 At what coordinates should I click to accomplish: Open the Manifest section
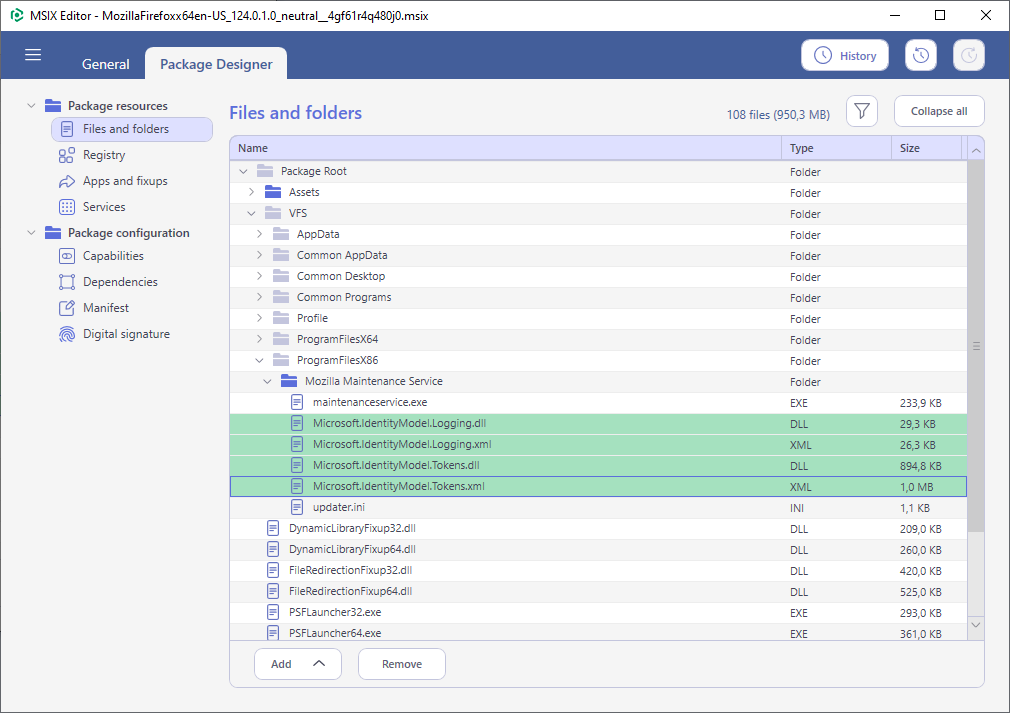pyautogui.click(x=106, y=308)
